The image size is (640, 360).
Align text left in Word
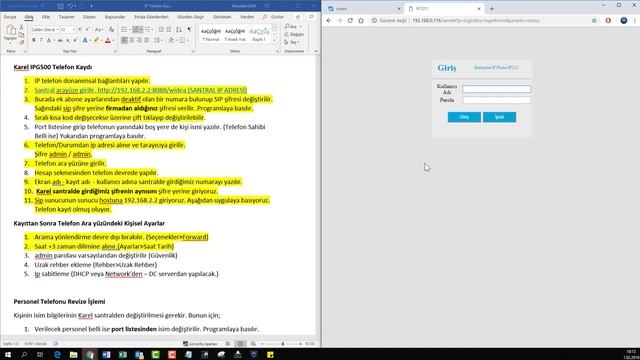coord(124,40)
